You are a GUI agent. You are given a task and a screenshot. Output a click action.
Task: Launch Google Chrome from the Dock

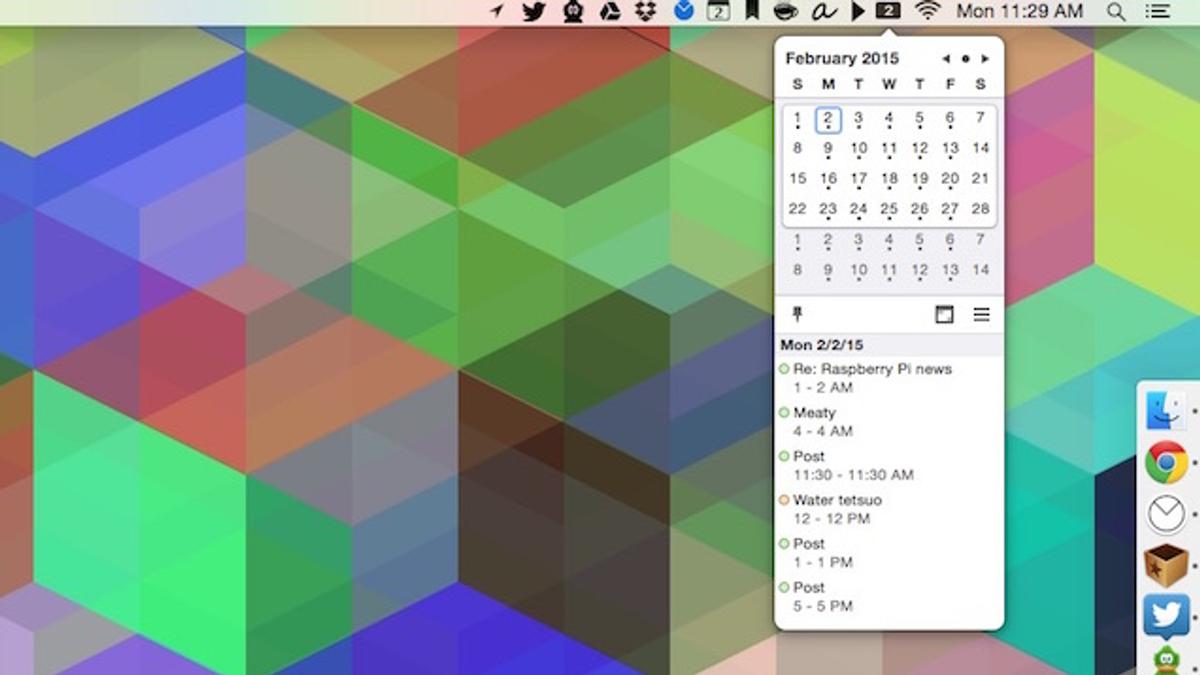tap(1166, 463)
